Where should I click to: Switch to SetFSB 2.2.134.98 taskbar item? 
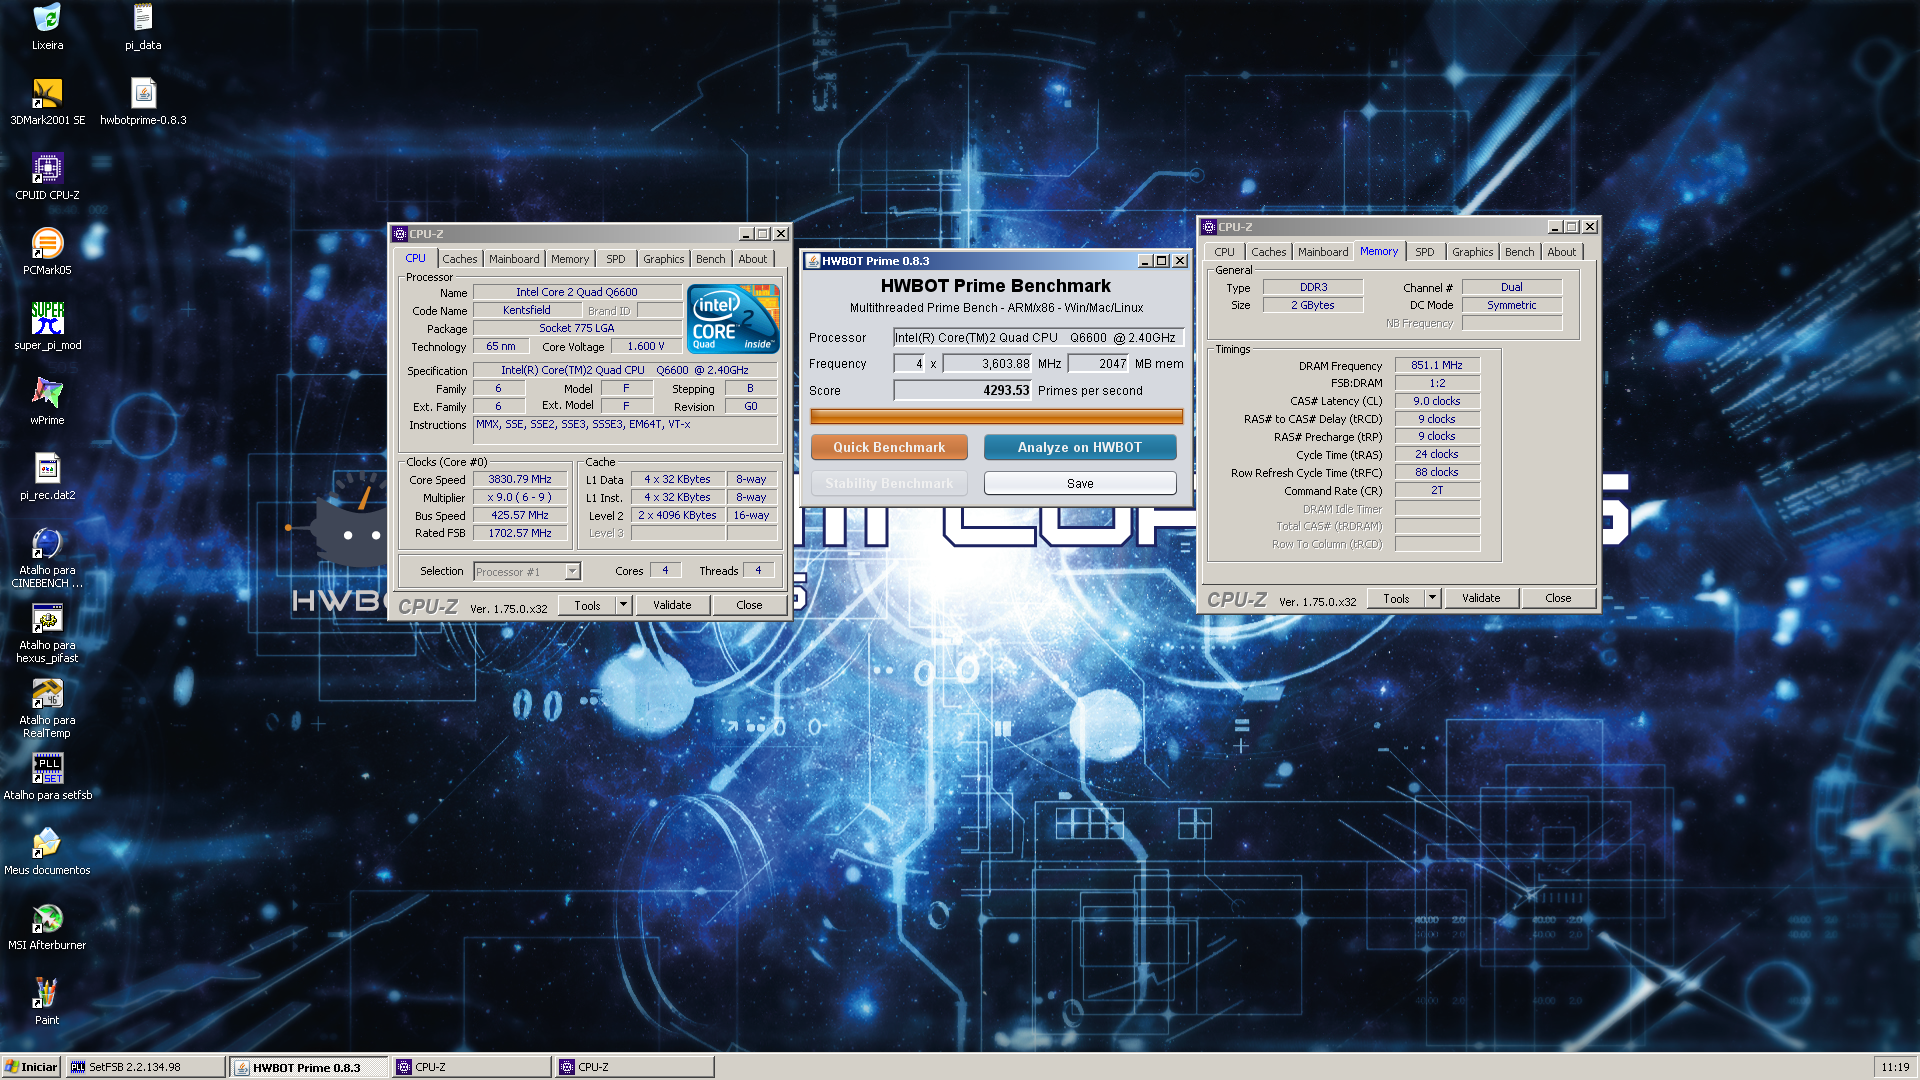point(146,1067)
